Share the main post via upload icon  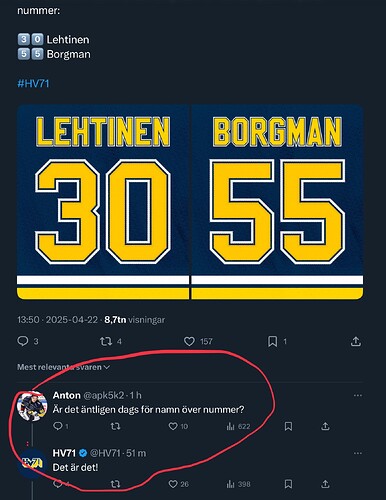[x=356, y=341]
